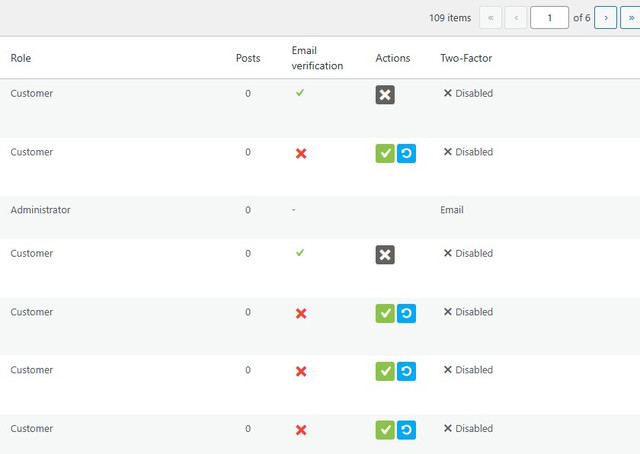Click the 'of 6' page total text

(582, 18)
